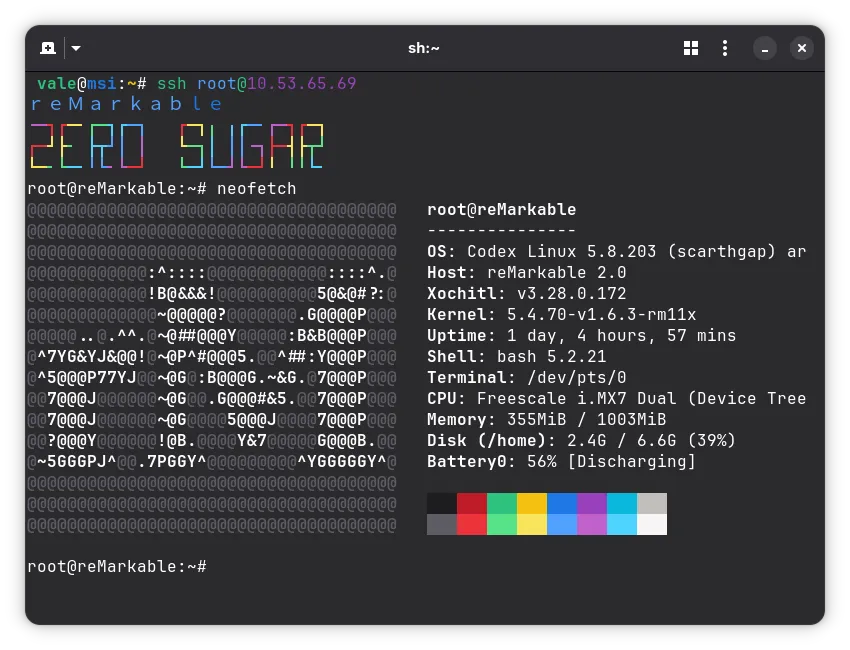Click the 'OS: Codex Linux 5.8.203' line
This screenshot has height=650, width=850.
[x=616, y=252]
